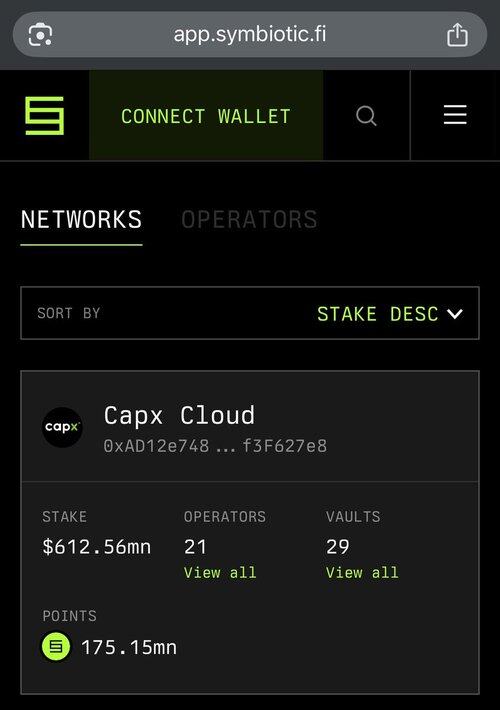Click the 0xAD12e748...f3F627e8 address

[215, 446]
